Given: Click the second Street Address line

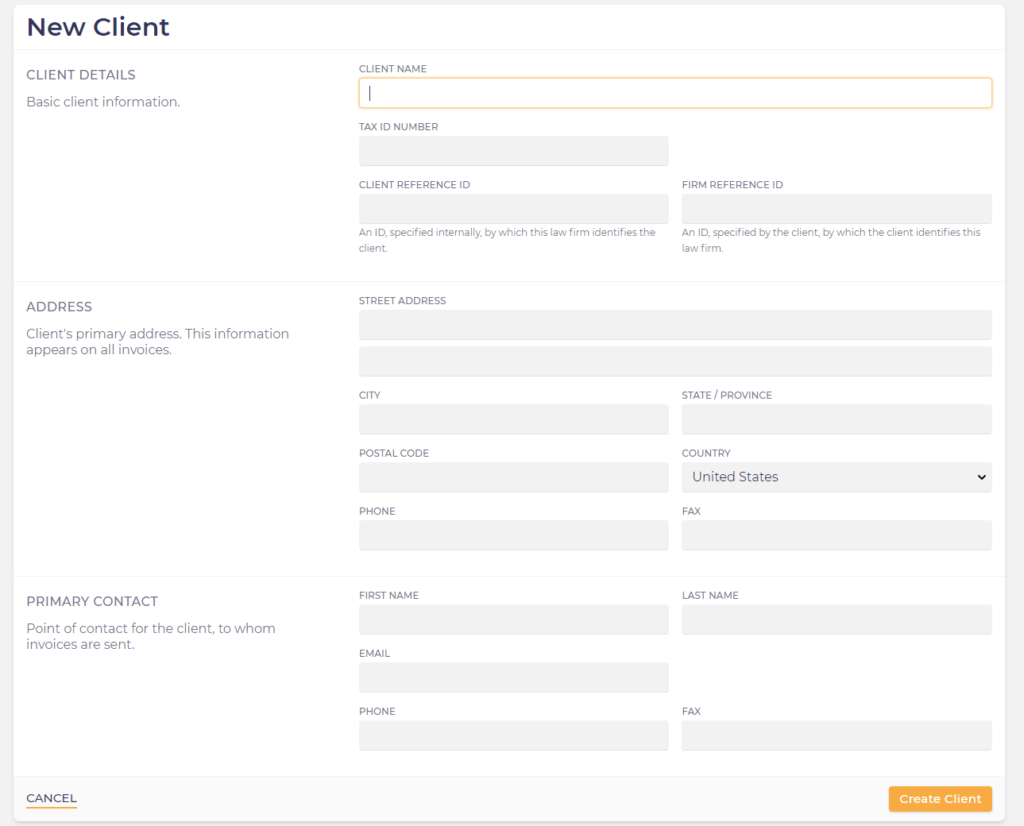Looking at the screenshot, I should tap(675, 361).
